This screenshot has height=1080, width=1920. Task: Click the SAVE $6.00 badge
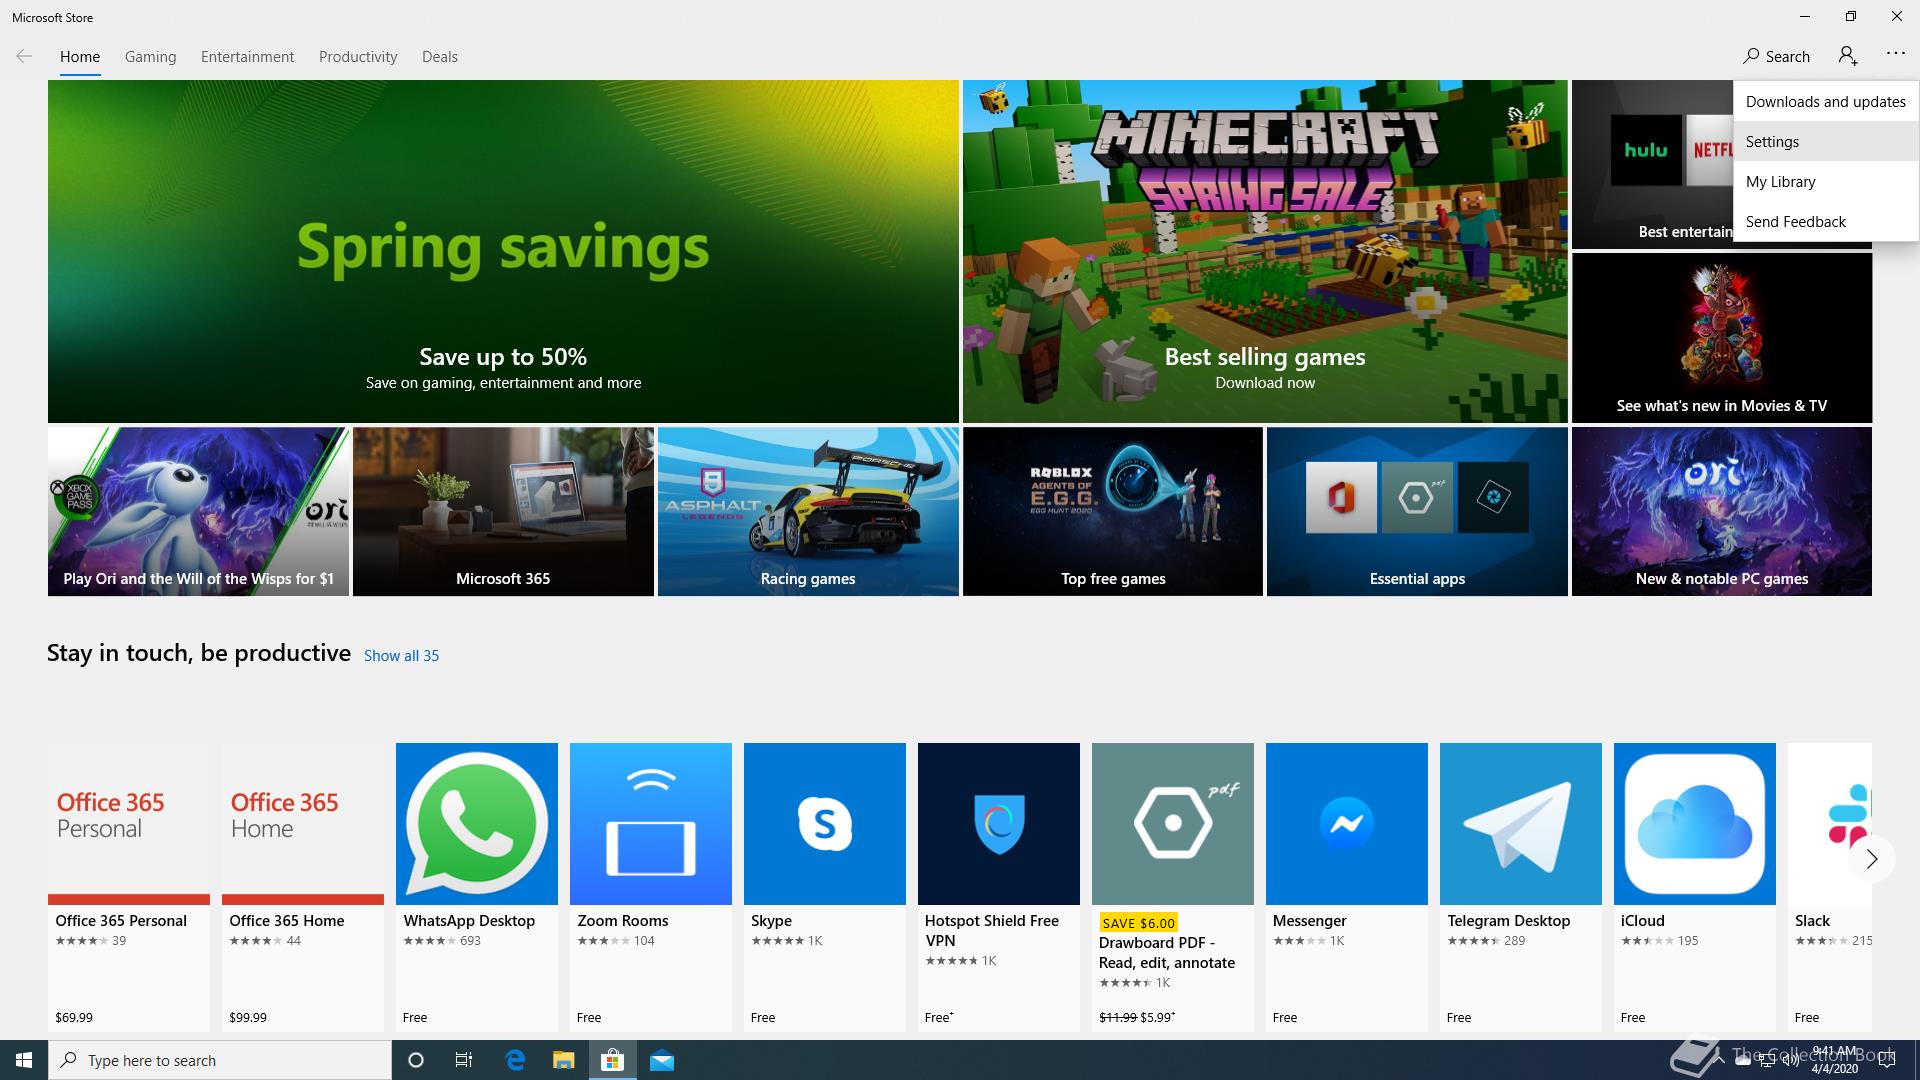pyautogui.click(x=1138, y=923)
